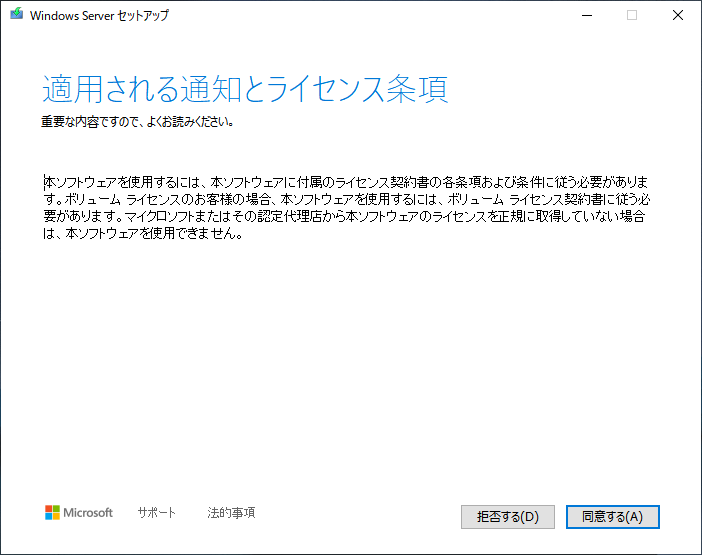Viewport: 702px width, 555px height.
Task: Minimize the setup window
Action: pos(587,15)
